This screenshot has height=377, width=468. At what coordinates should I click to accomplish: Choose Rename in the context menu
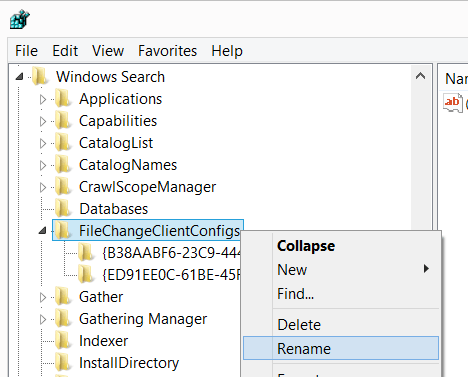point(341,348)
